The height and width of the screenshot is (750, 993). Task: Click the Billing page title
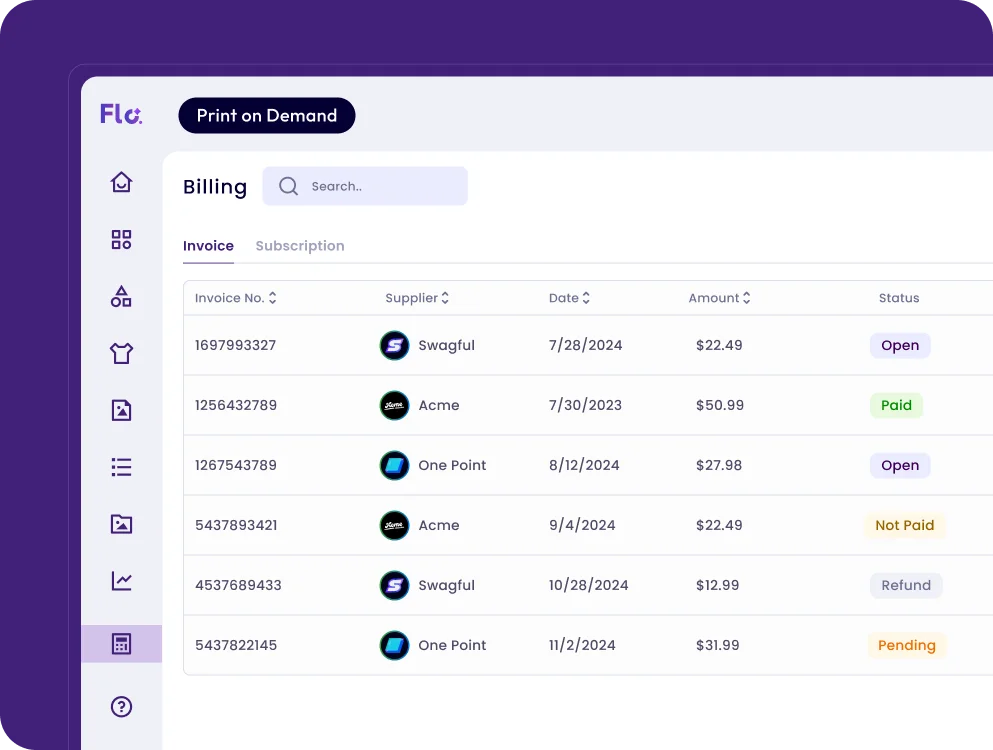point(215,187)
